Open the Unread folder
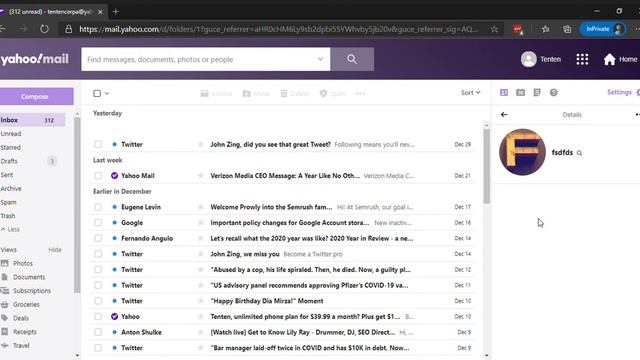 point(11,133)
